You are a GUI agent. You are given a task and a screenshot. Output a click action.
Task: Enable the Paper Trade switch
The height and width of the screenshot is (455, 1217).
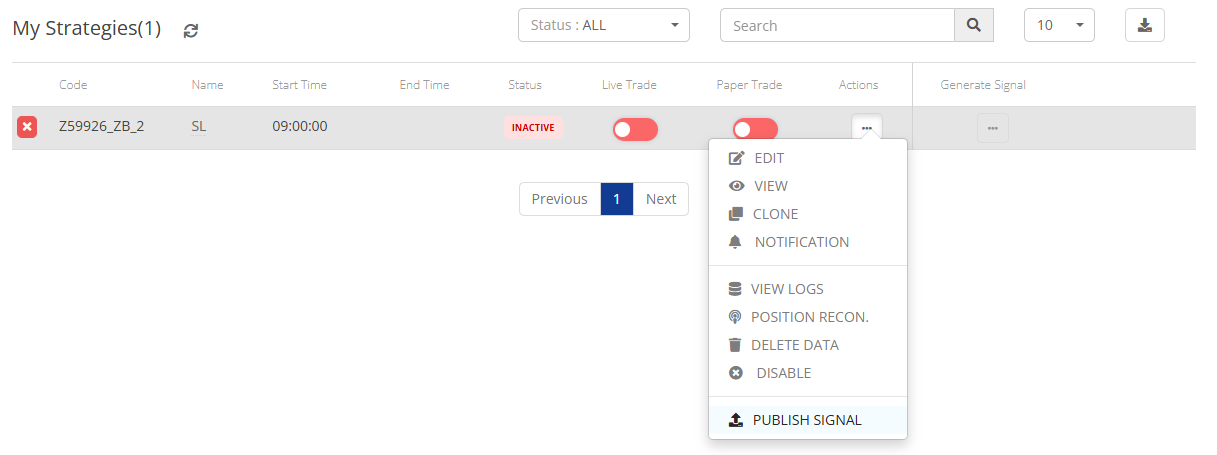point(755,129)
